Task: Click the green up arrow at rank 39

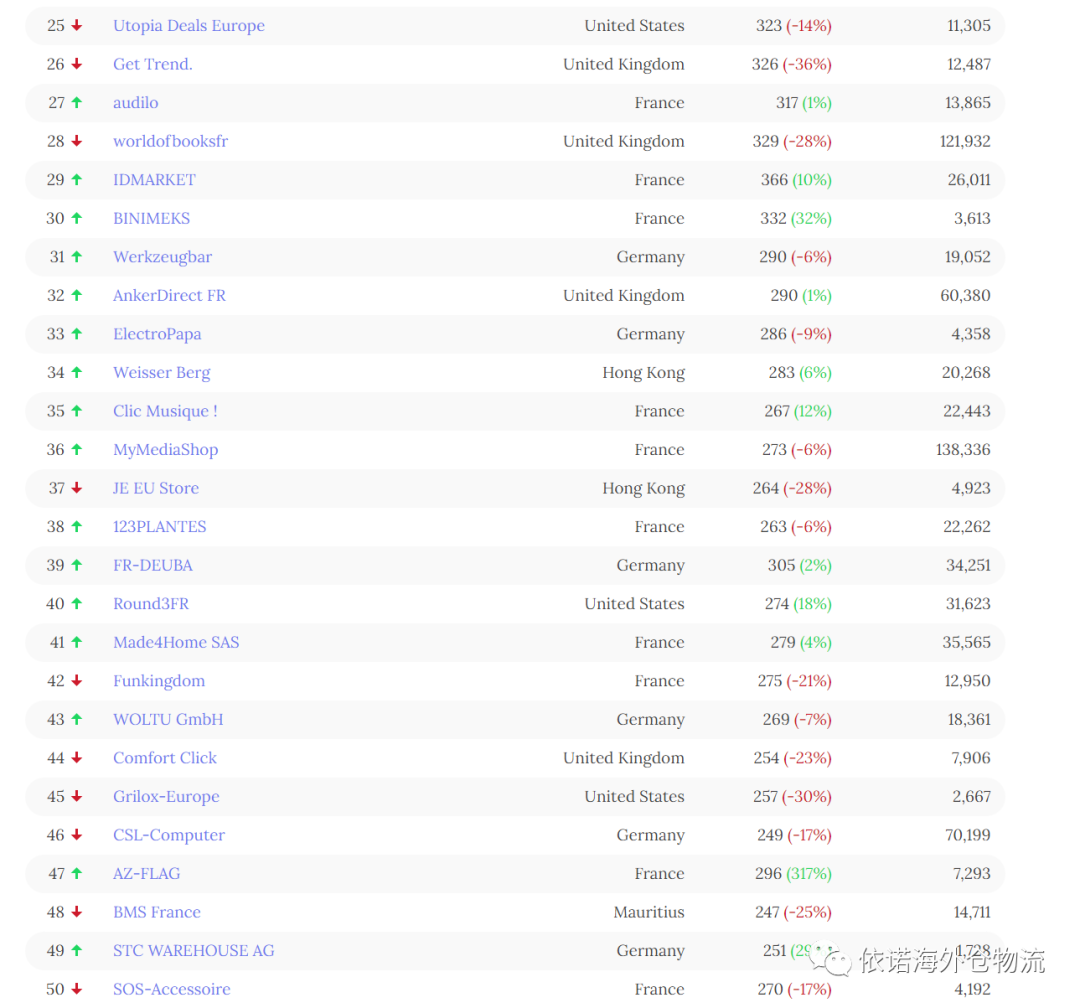Action: coord(76,565)
